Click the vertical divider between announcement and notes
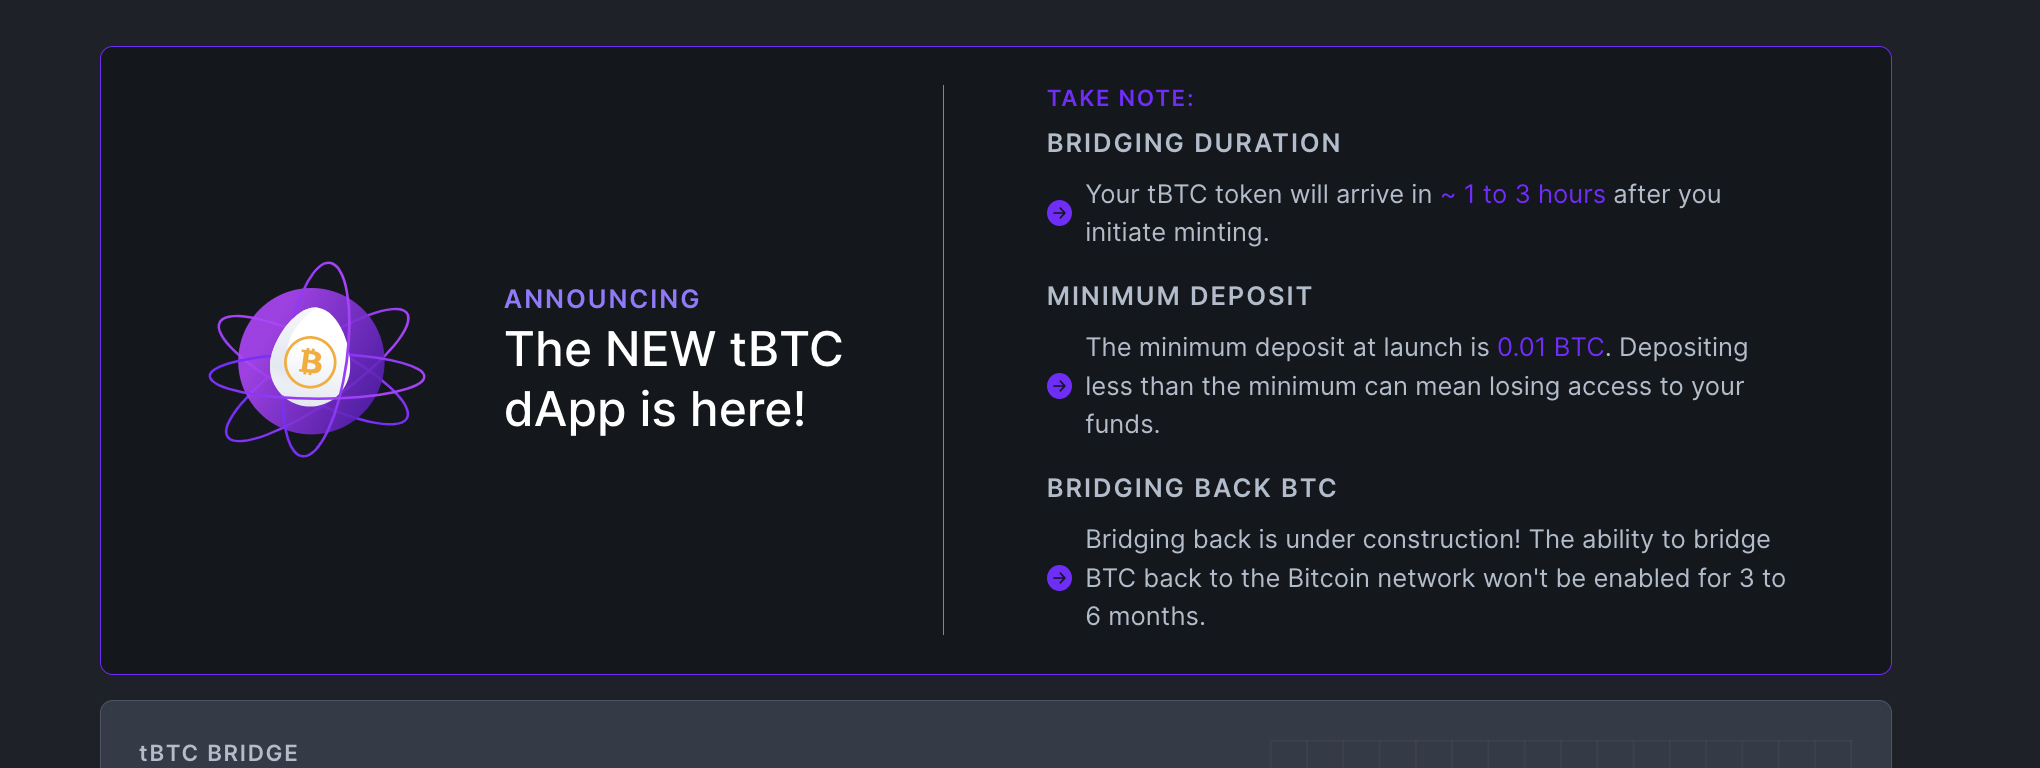The width and height of the screenshot is (2040, 768). tap(944, 360)
